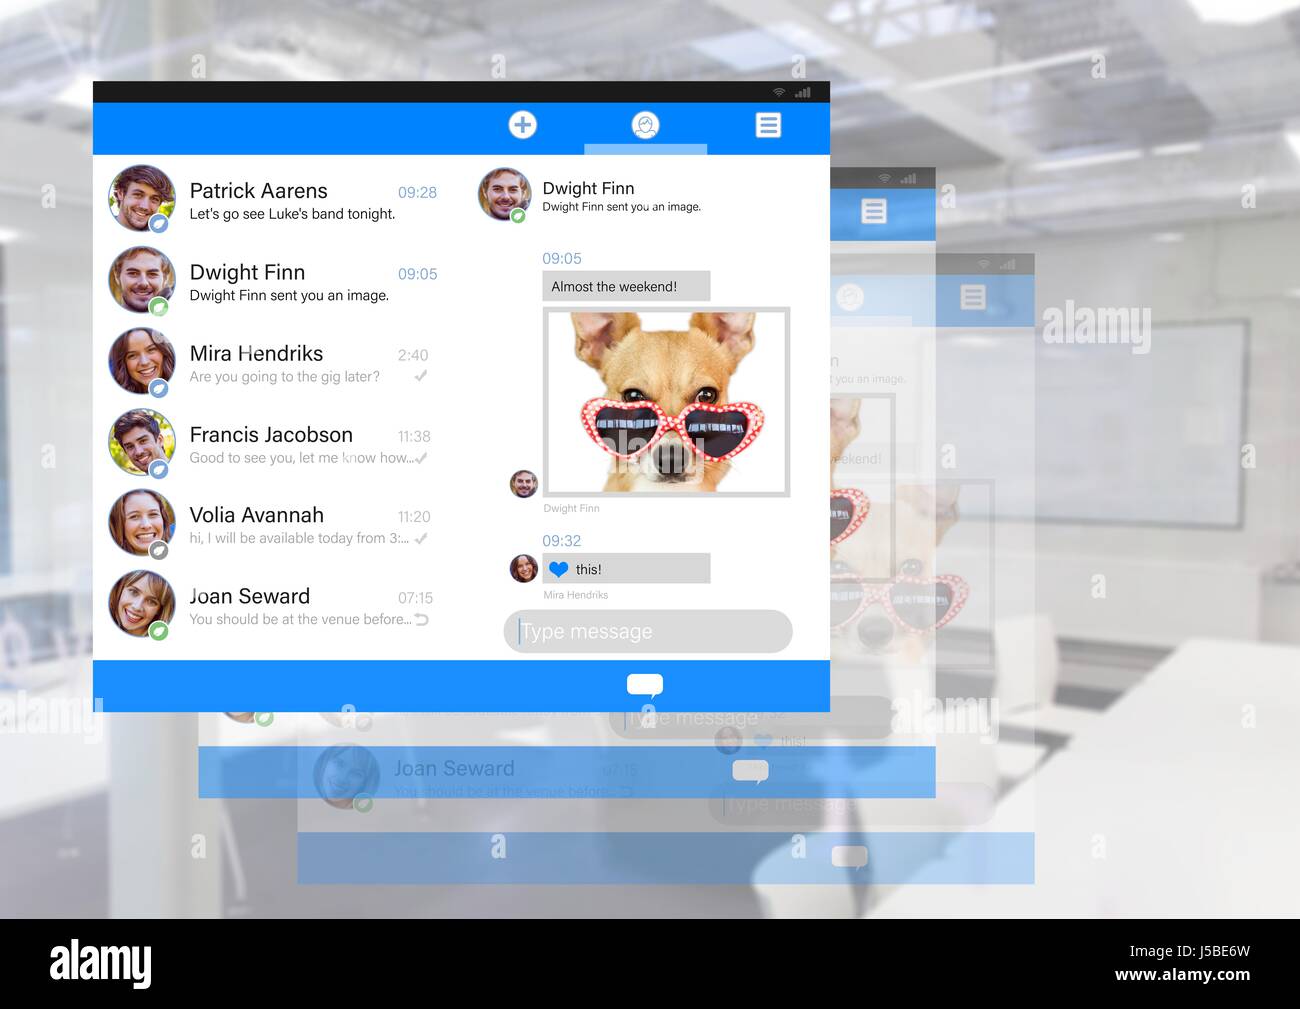Click the reply arrow on Joan Seward row

(421, 620)
